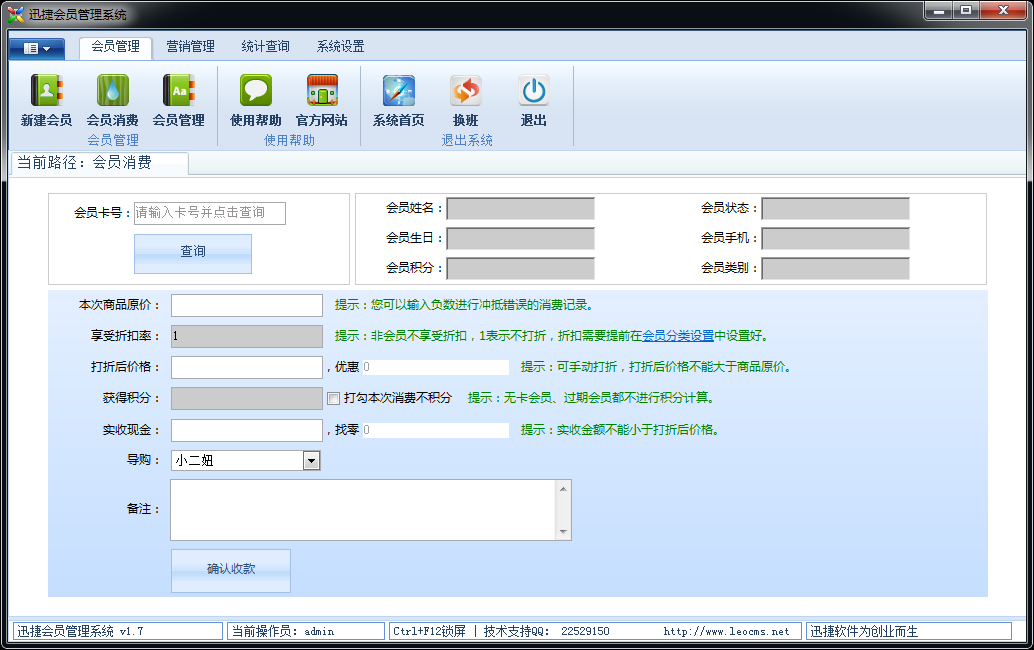Click the 会员状态 field
This screenshot has width=1034, height=650.
coord(836,208)
